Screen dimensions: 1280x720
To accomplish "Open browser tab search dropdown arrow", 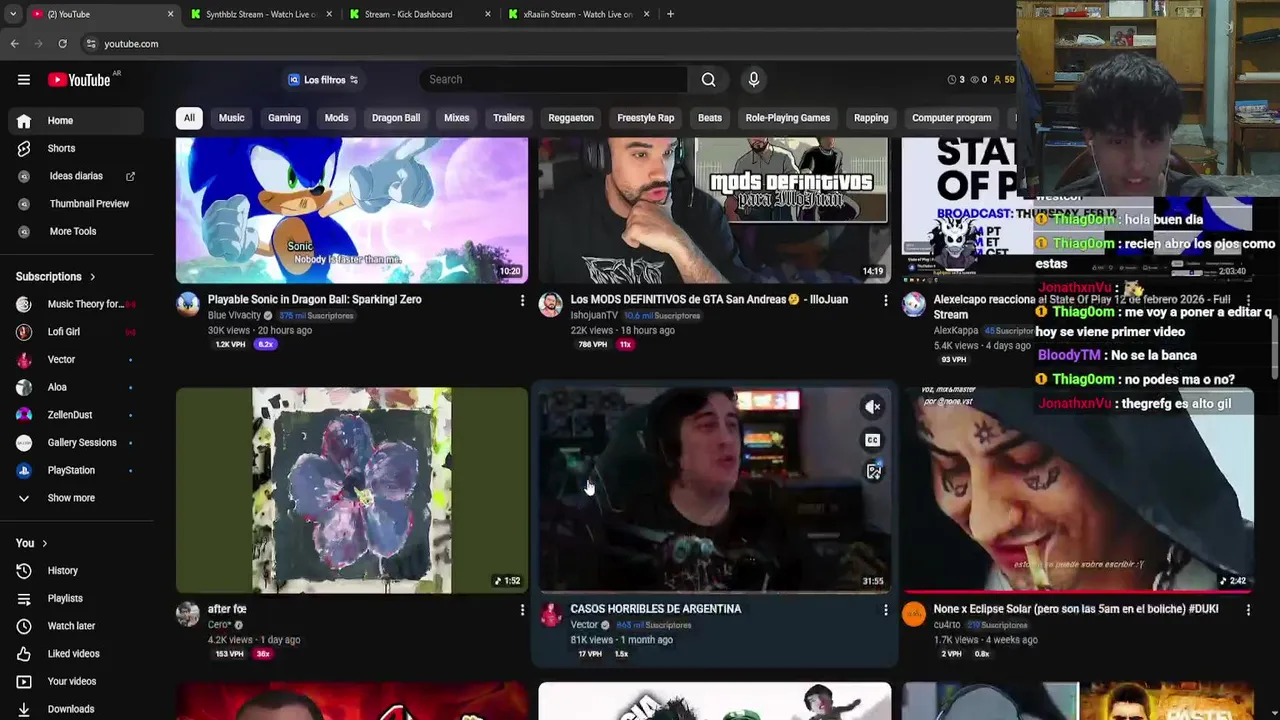I will click(x=14, y=14).
